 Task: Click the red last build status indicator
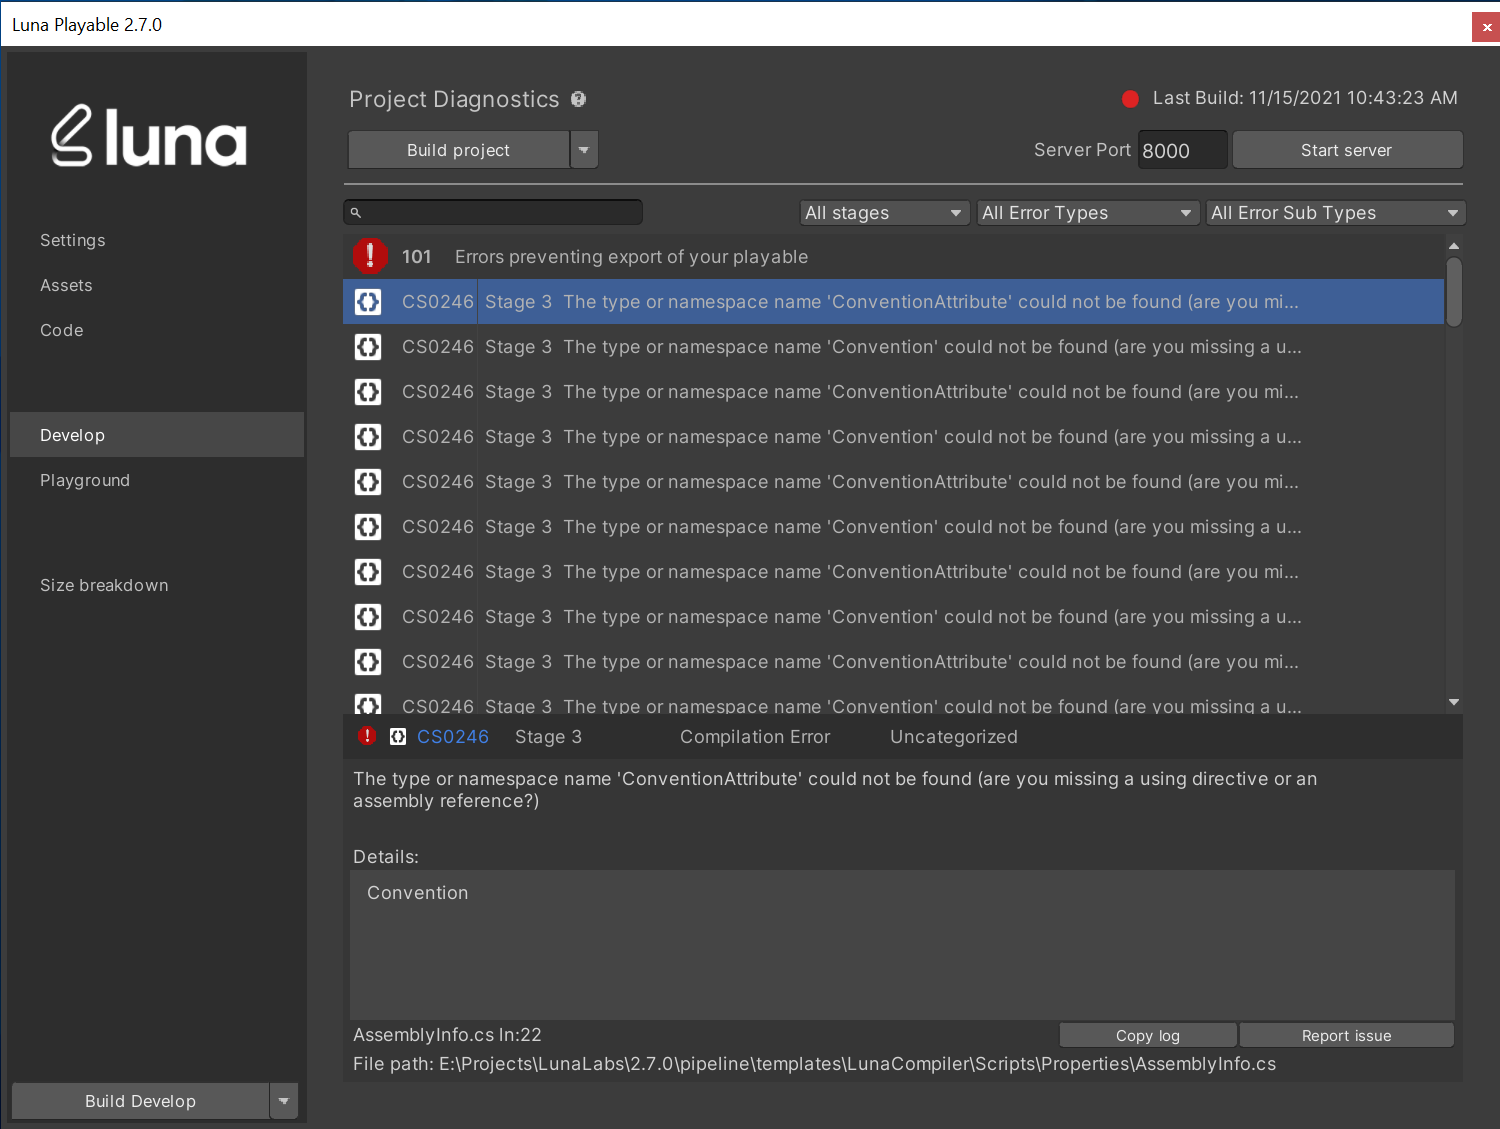pos(1131,99)
